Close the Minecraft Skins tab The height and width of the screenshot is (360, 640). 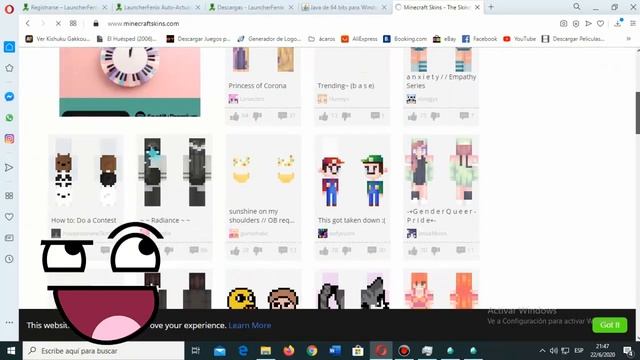pyautogui.click(x=477, y=7)
